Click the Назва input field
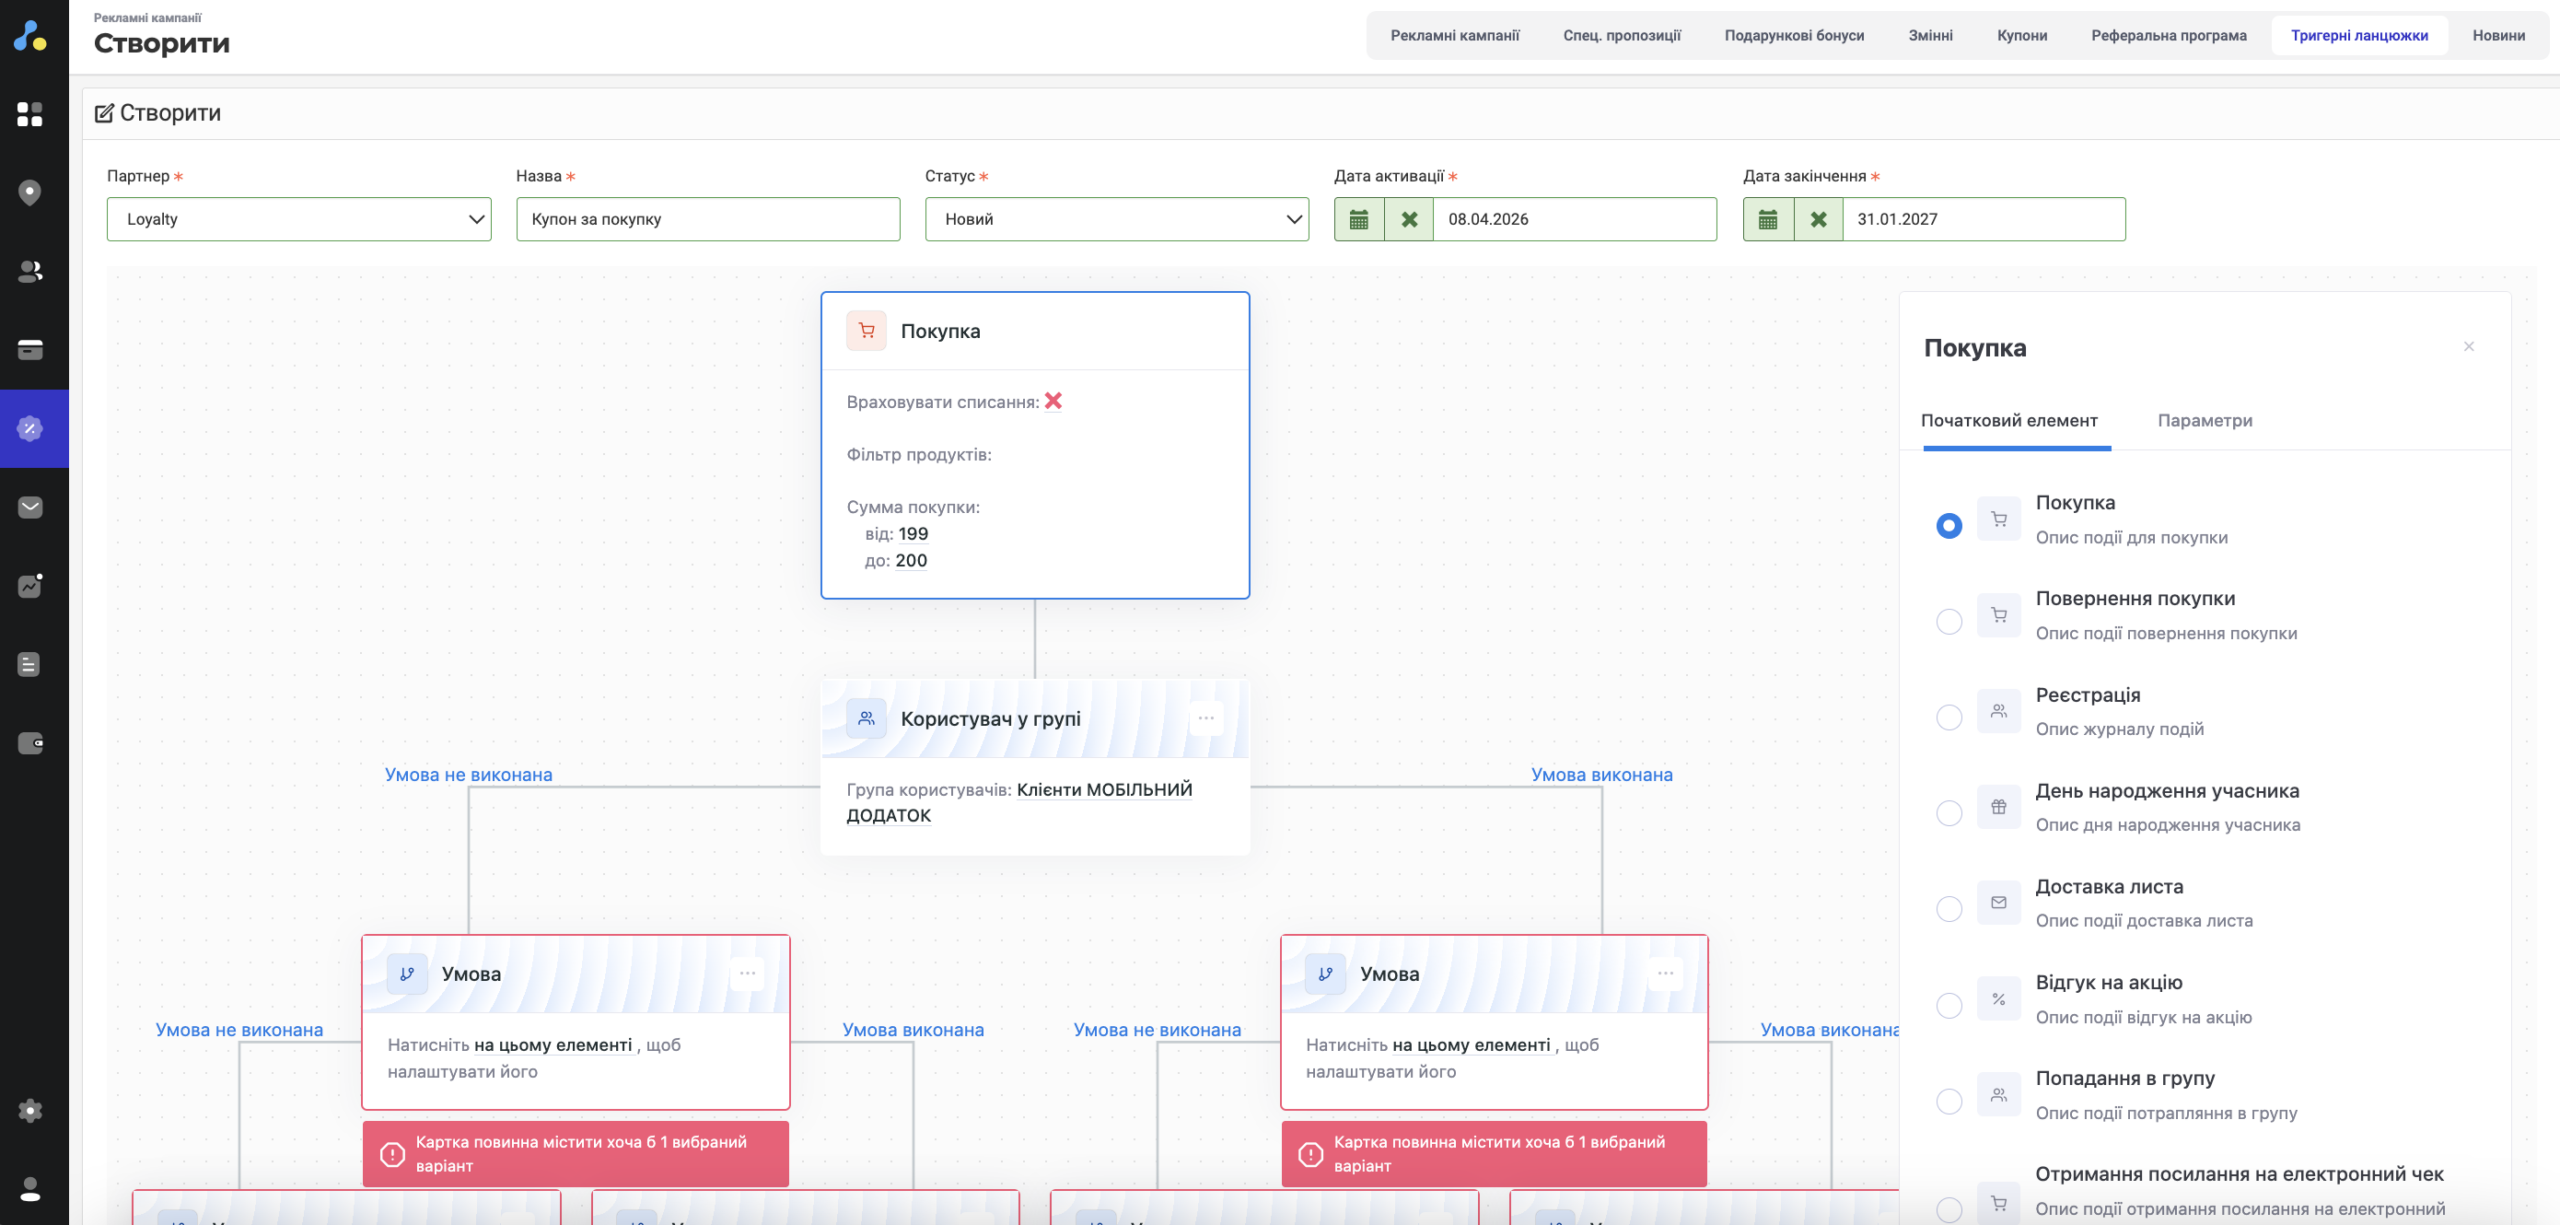The image size is (2560, 1225). pos(708,219)
